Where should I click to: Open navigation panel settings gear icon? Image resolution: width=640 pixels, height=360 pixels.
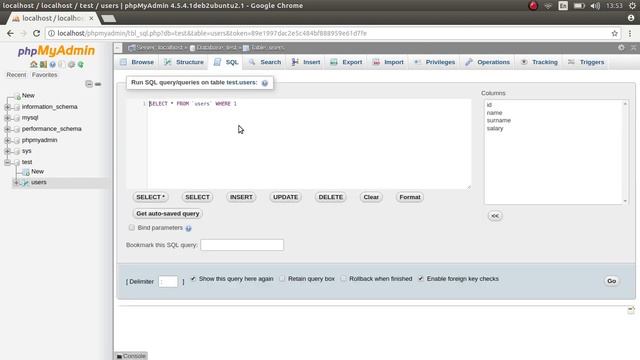71,64
